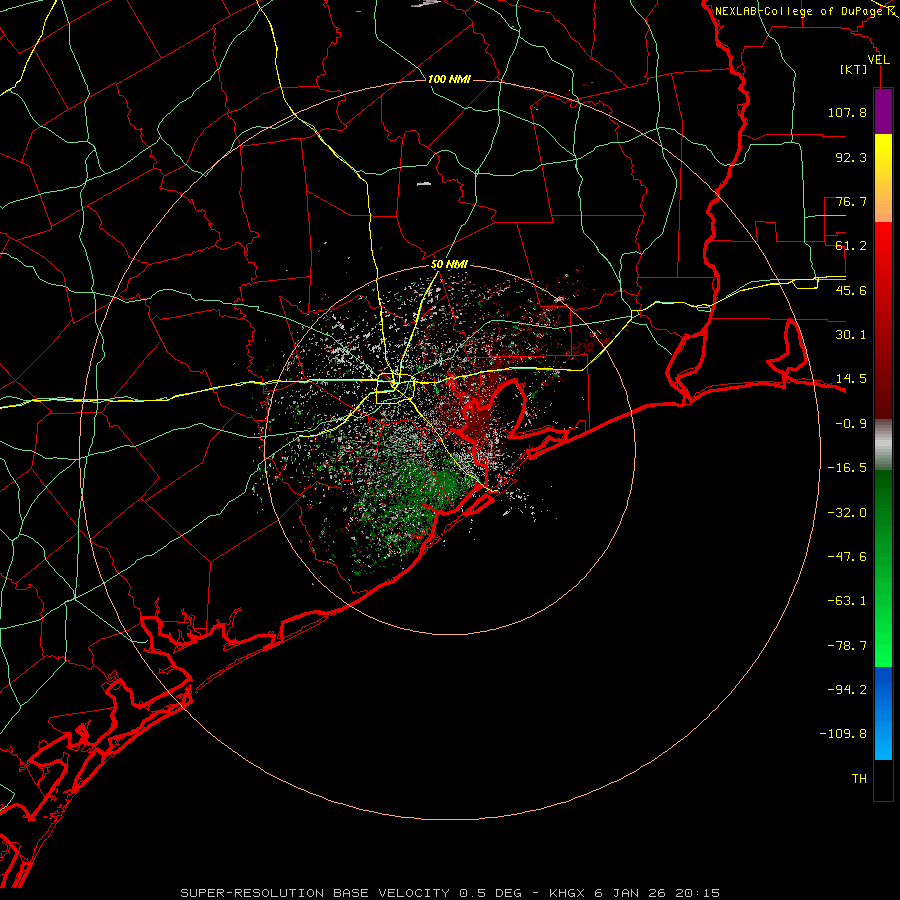The width and height of the screenshot is (900, 900).
Task: Click the -0.9 velocity scale label
Action: coord(851,424)
